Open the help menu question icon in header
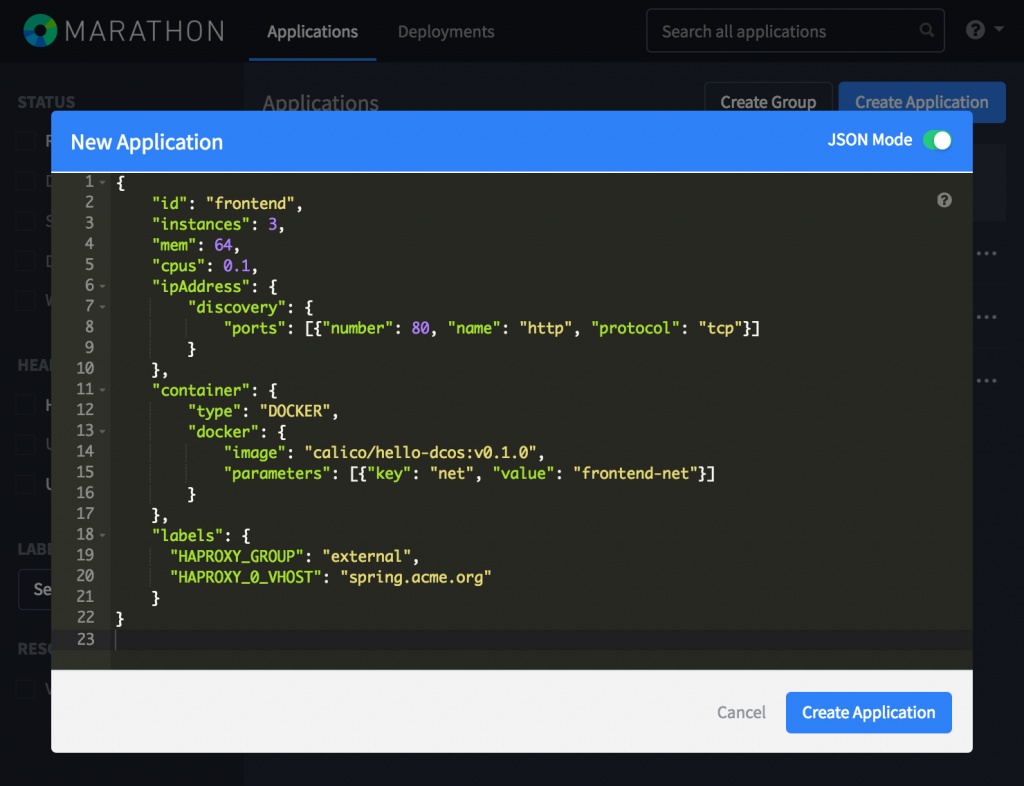Viewport: 1024px width, 786px height. [x=975, y=29]
